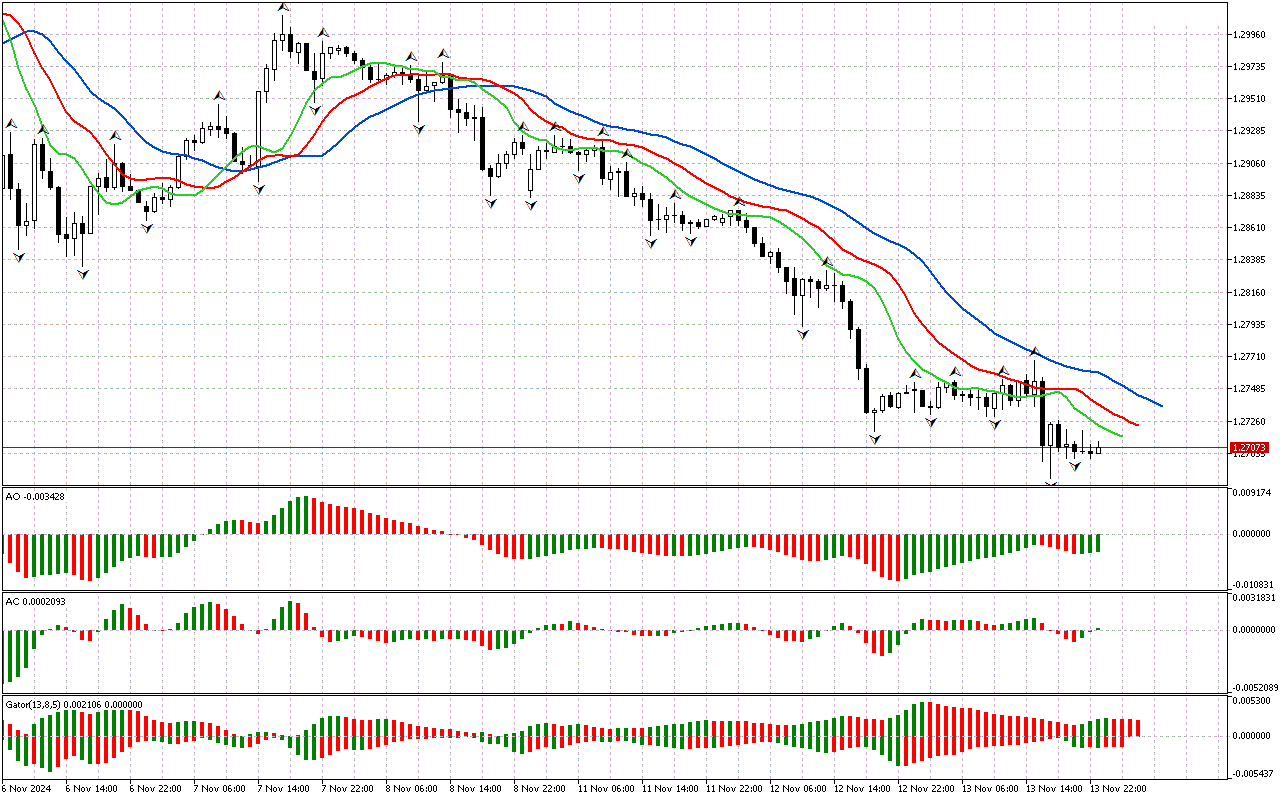Image resolution: width=1280 pixels, height=800 pixels.
Task: Click the 6 Nov 22:00 time label
Action: point(154,789)
